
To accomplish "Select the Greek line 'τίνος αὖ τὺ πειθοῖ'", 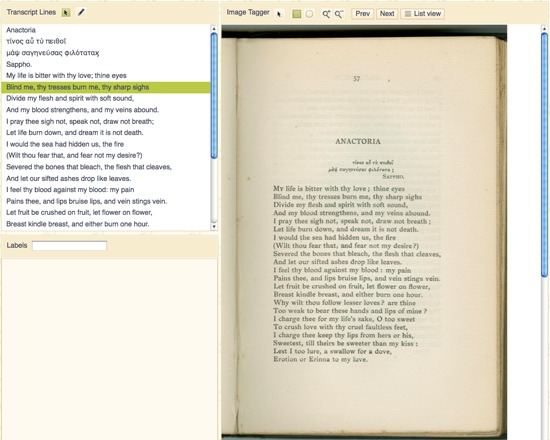I will [106, 41].
